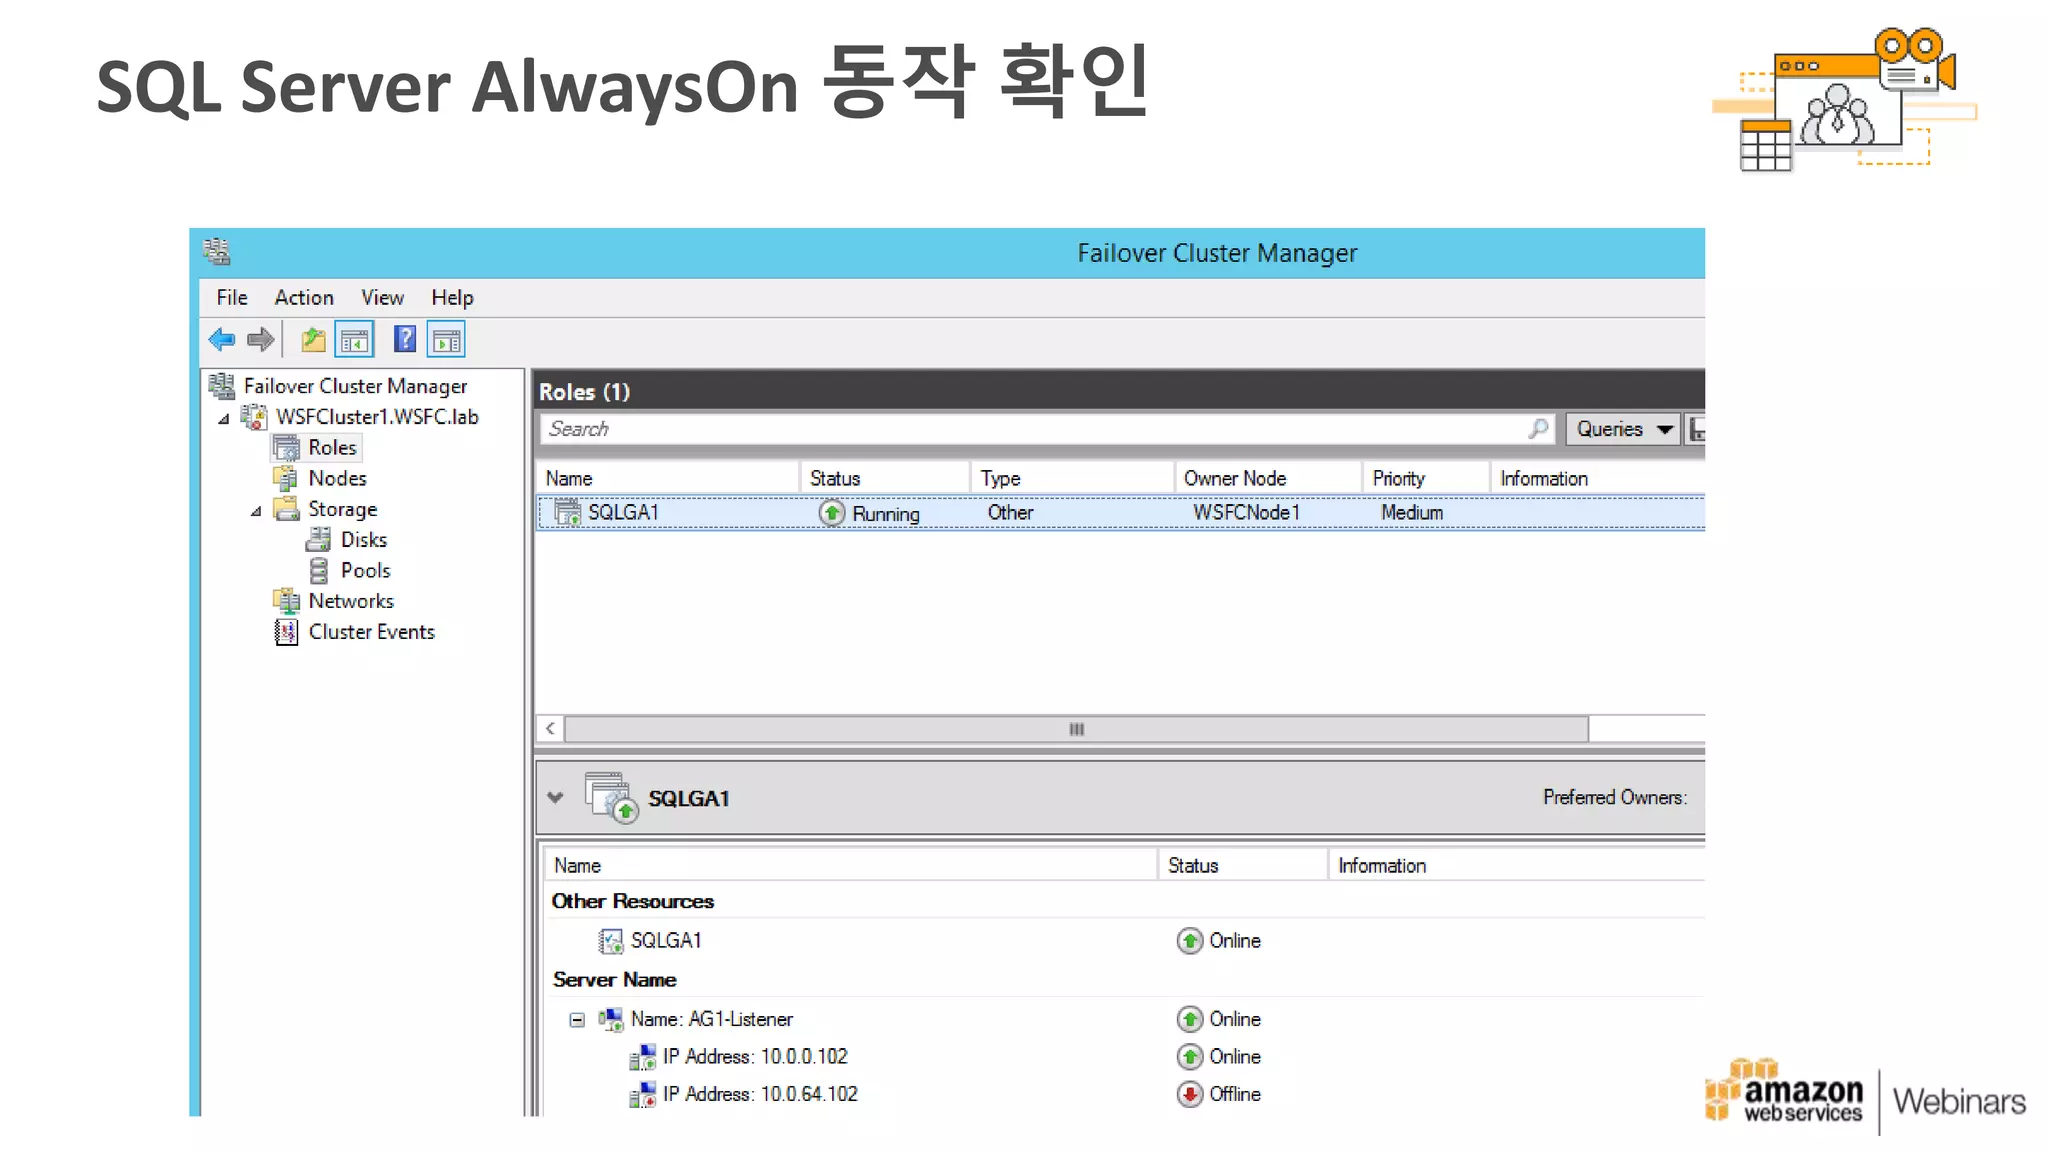Collapse the SQLGA1 details pane chevron
The height and width of the screenshot is (1152, 2048).
point(555,798)
